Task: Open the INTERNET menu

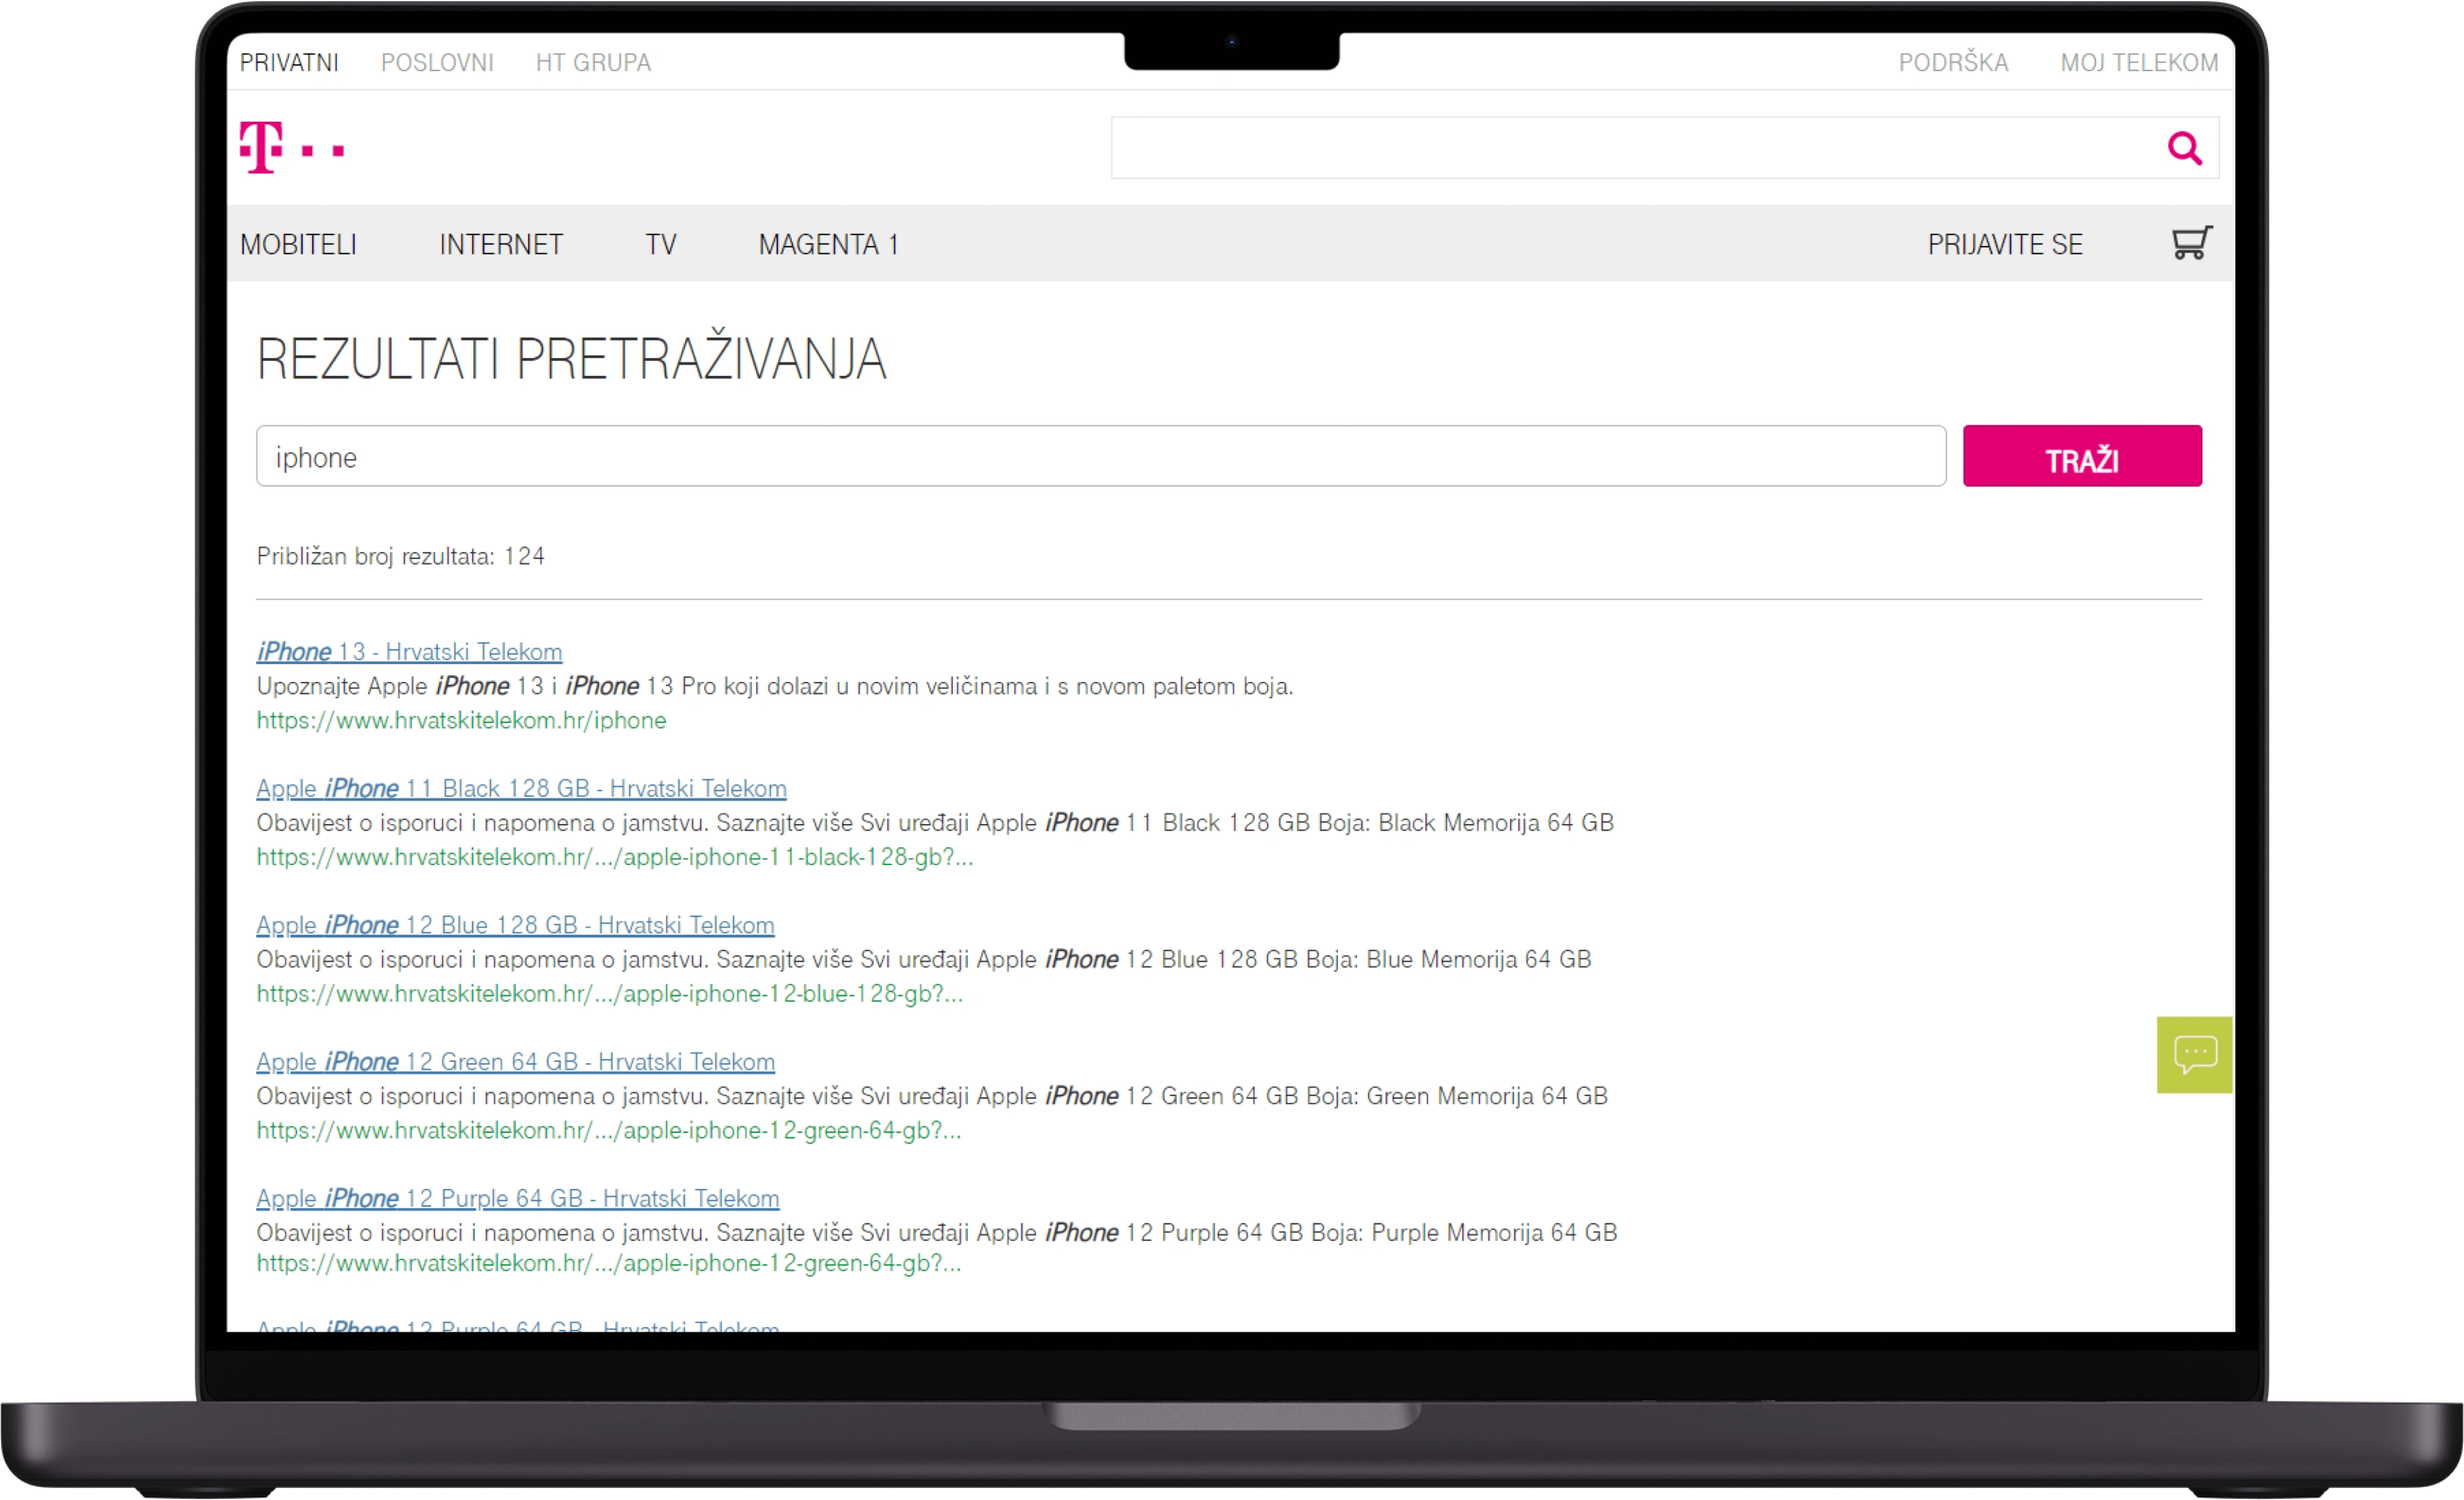Action: pos(501,245)
